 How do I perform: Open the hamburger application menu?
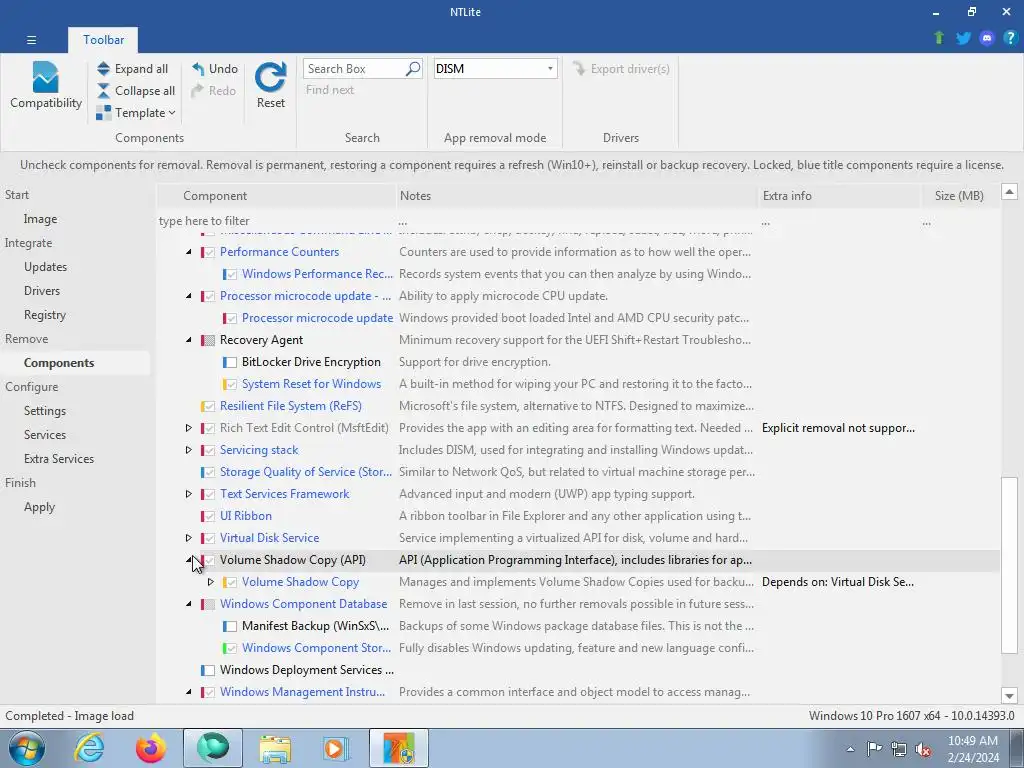[31, 40]
